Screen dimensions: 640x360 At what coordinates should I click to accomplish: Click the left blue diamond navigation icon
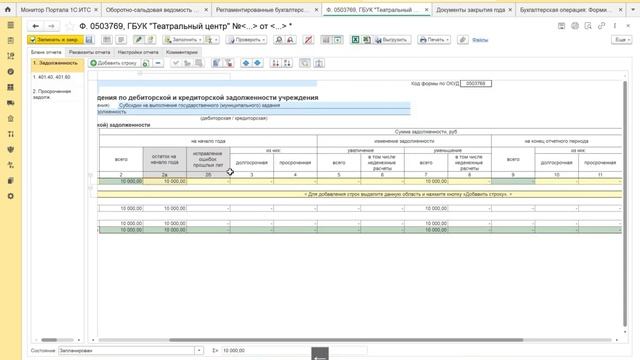(x=246, y=63)
